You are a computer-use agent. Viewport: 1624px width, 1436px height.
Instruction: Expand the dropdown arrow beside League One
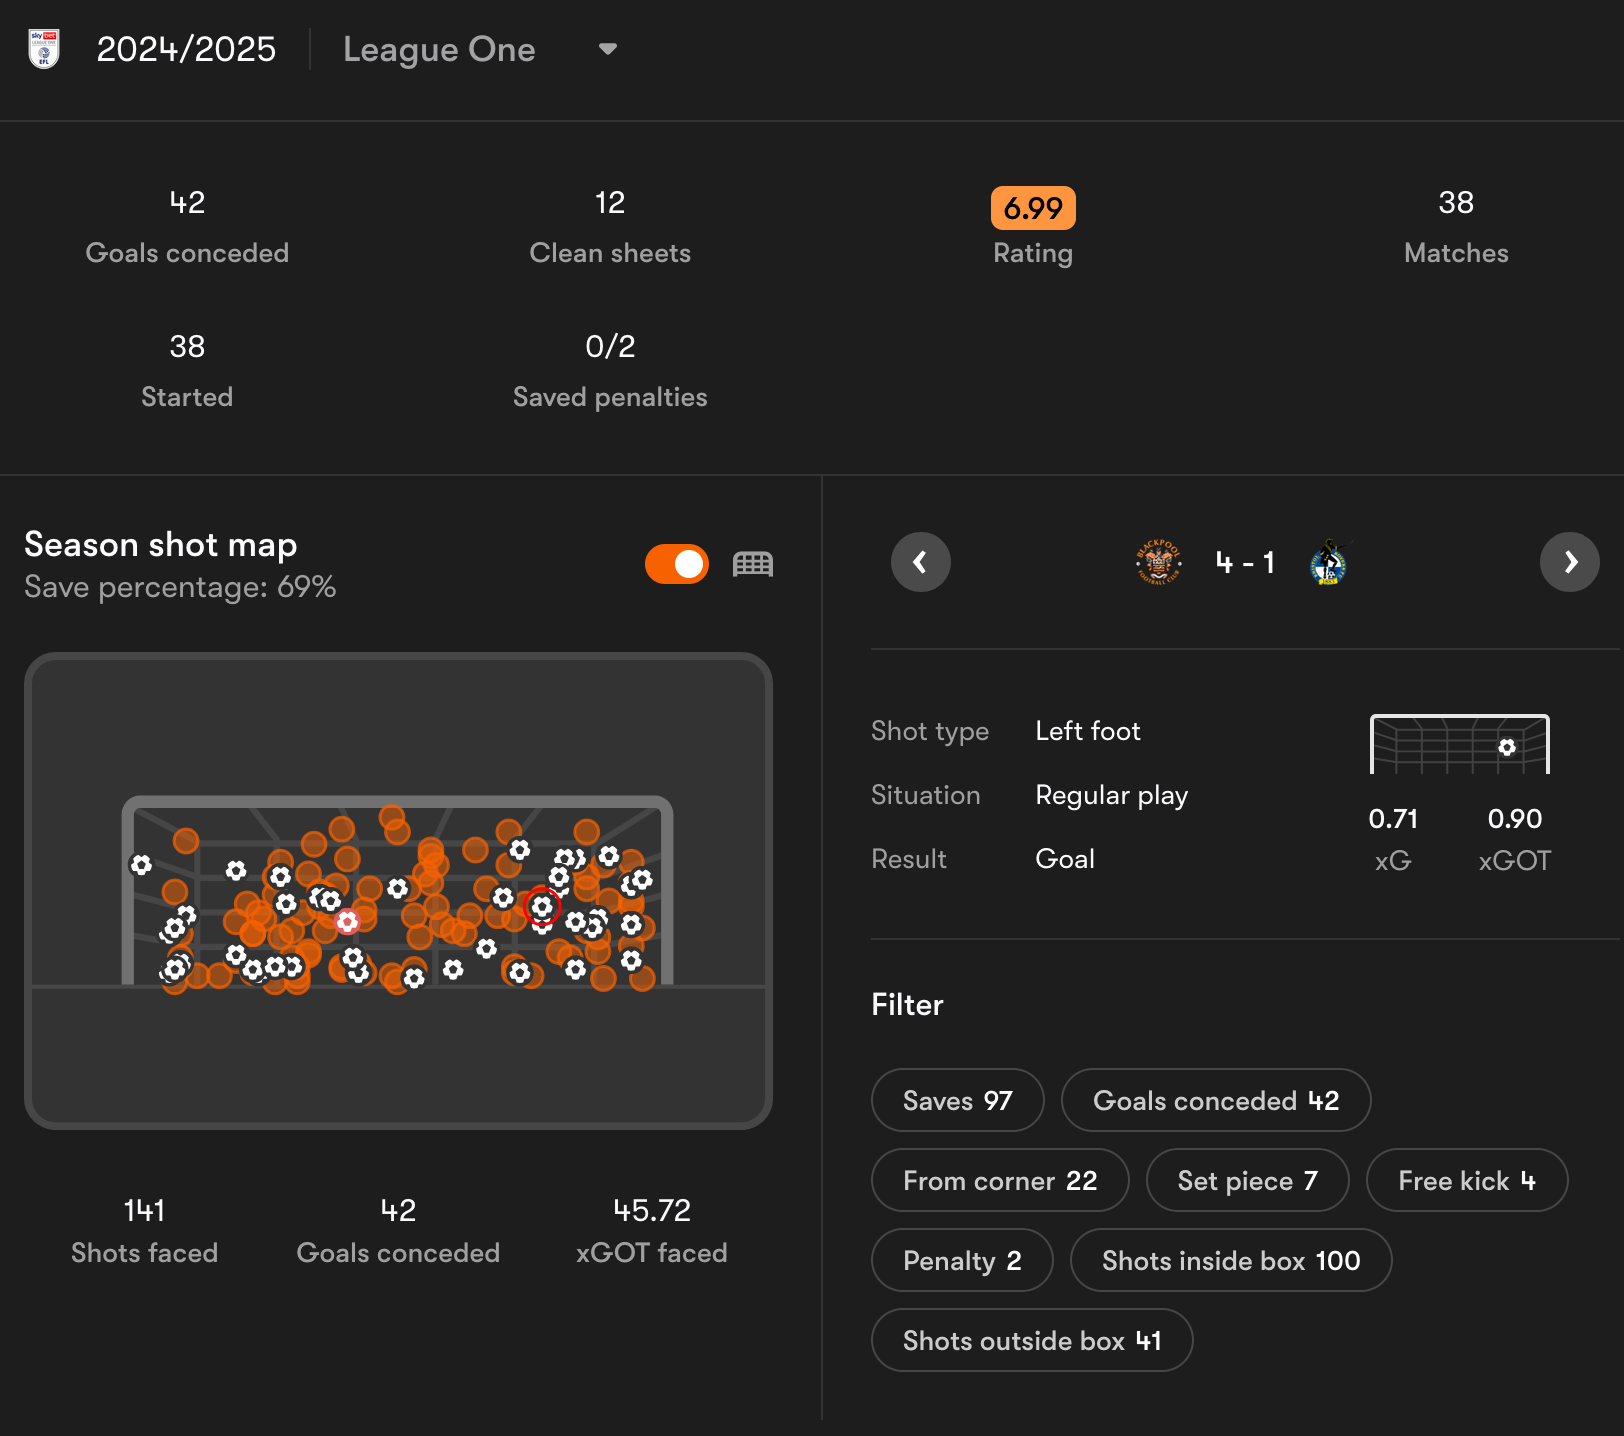click(x=607, y=49)
